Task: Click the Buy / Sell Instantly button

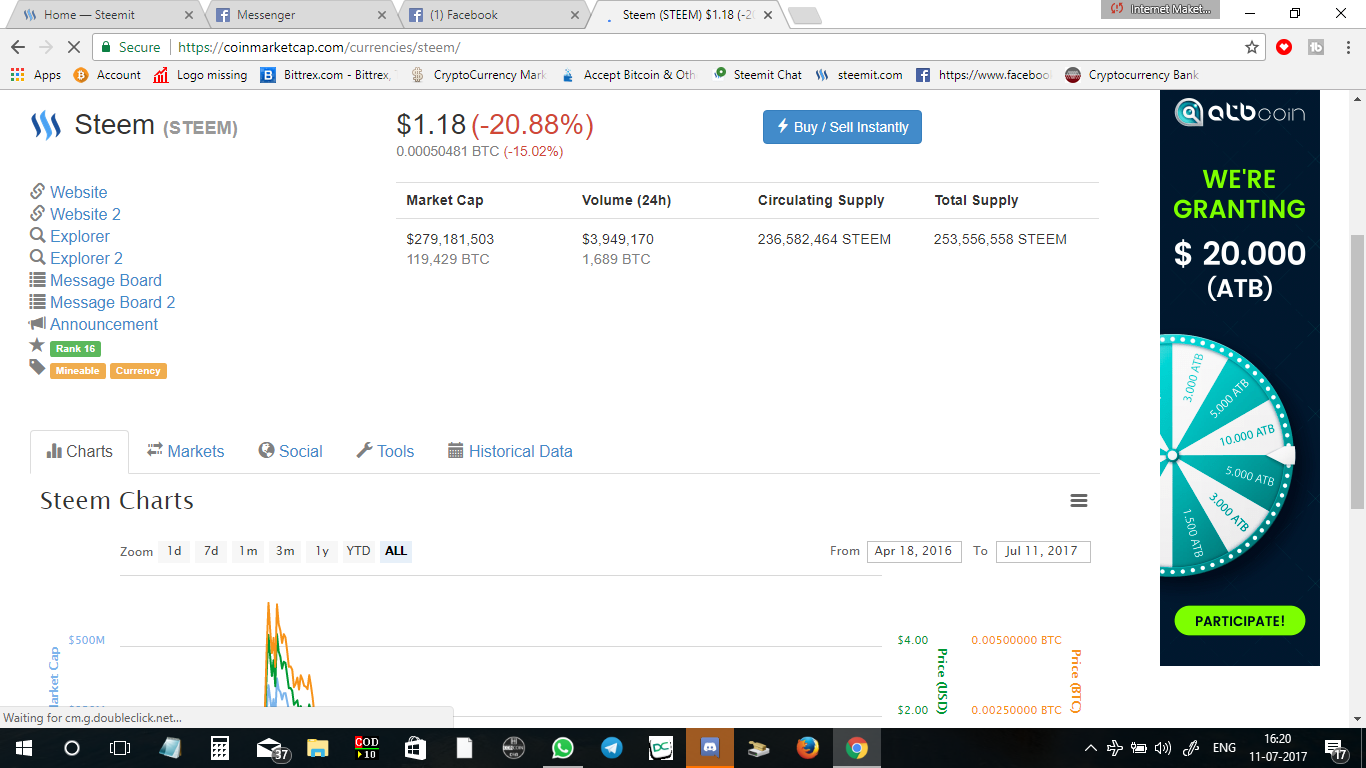Action: [842, 127]
